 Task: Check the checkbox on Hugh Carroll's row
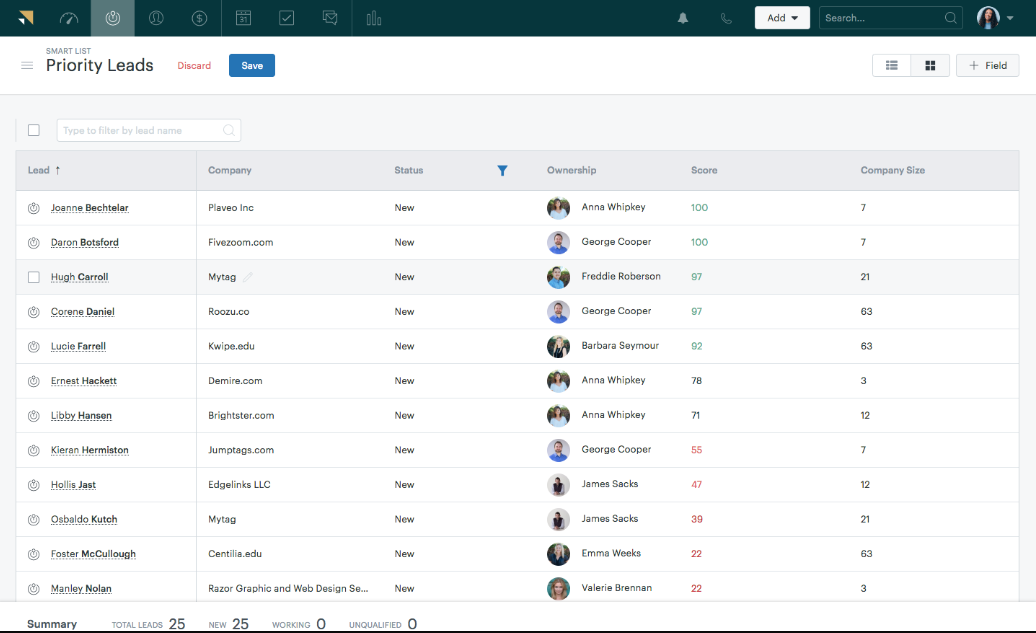click(x=33, y=277)
